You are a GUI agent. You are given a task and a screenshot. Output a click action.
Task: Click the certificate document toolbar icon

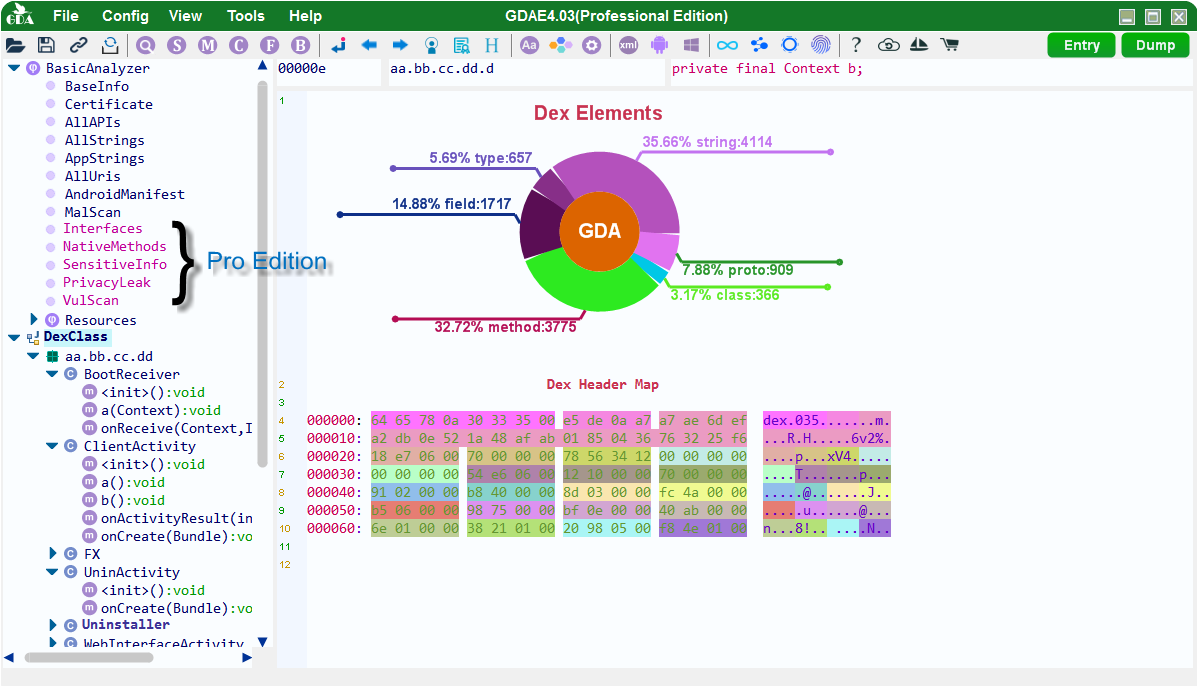coord(461,45)
